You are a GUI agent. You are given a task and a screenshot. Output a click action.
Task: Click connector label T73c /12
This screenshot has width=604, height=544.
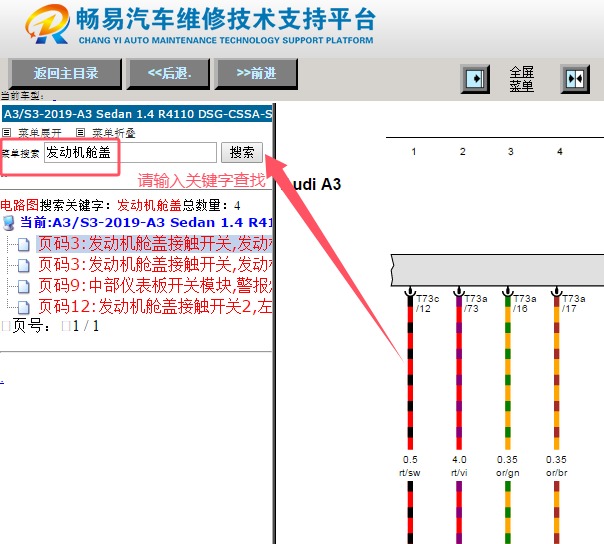click(428, 304)
